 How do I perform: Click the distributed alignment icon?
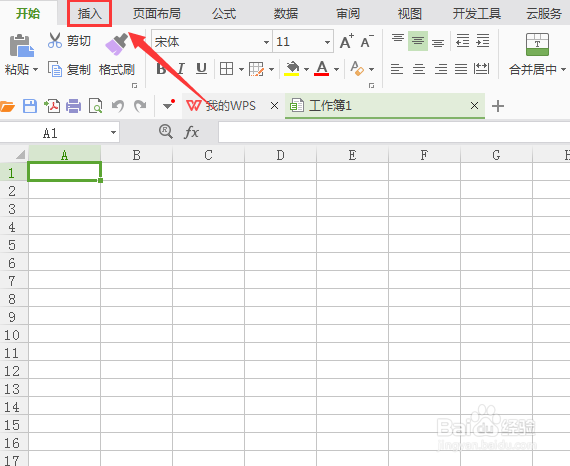coord(482,69)
